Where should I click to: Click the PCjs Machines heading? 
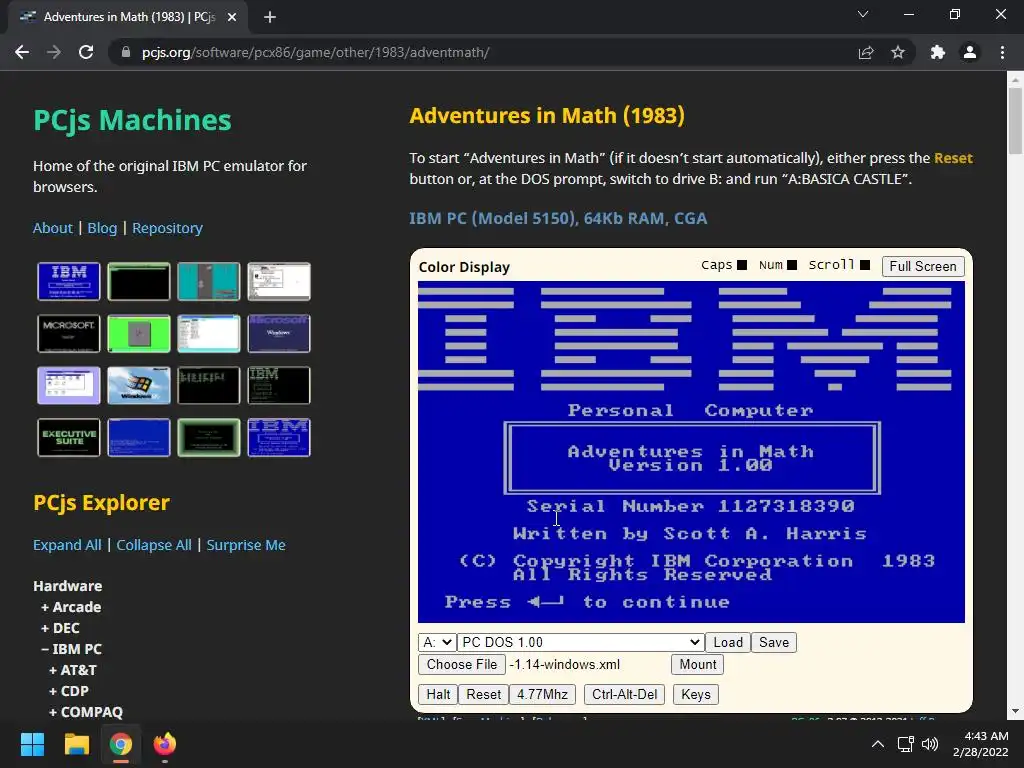click(x=133, y=120)
